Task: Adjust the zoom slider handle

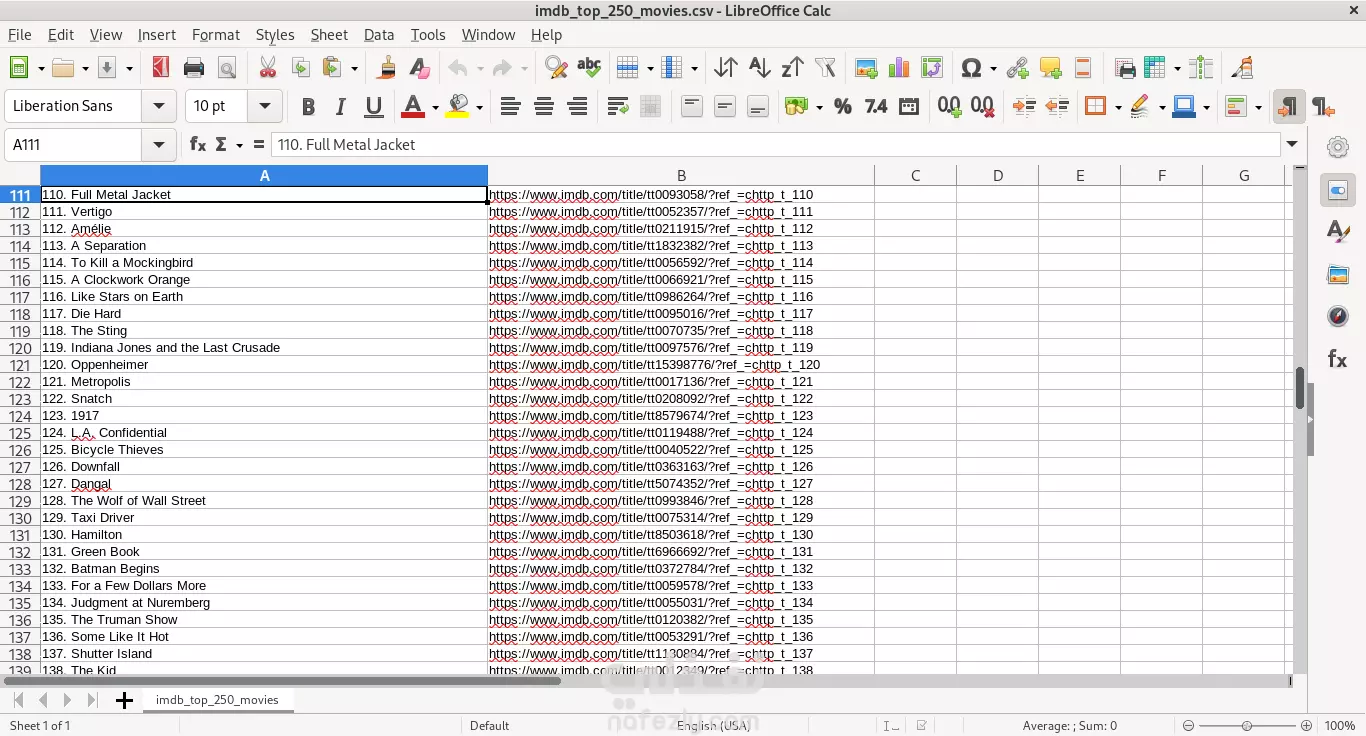Action: point(1247,725)
